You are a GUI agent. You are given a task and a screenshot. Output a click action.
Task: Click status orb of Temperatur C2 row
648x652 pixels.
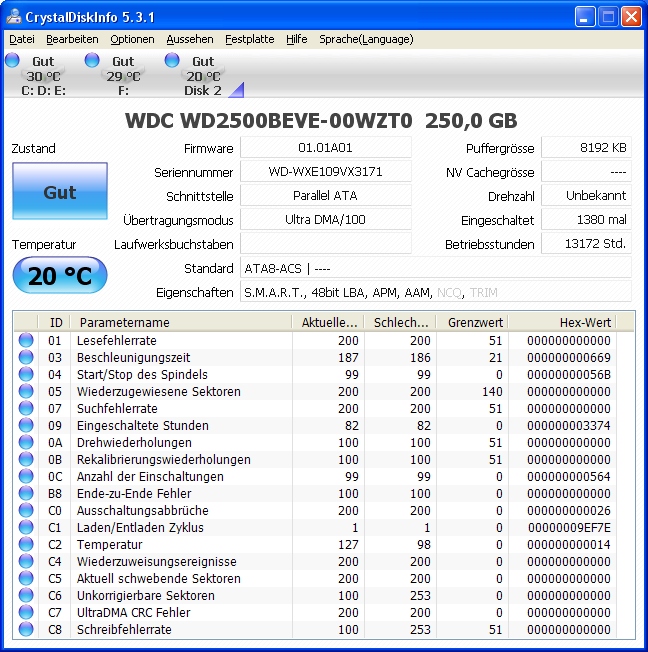pos(26,544)
